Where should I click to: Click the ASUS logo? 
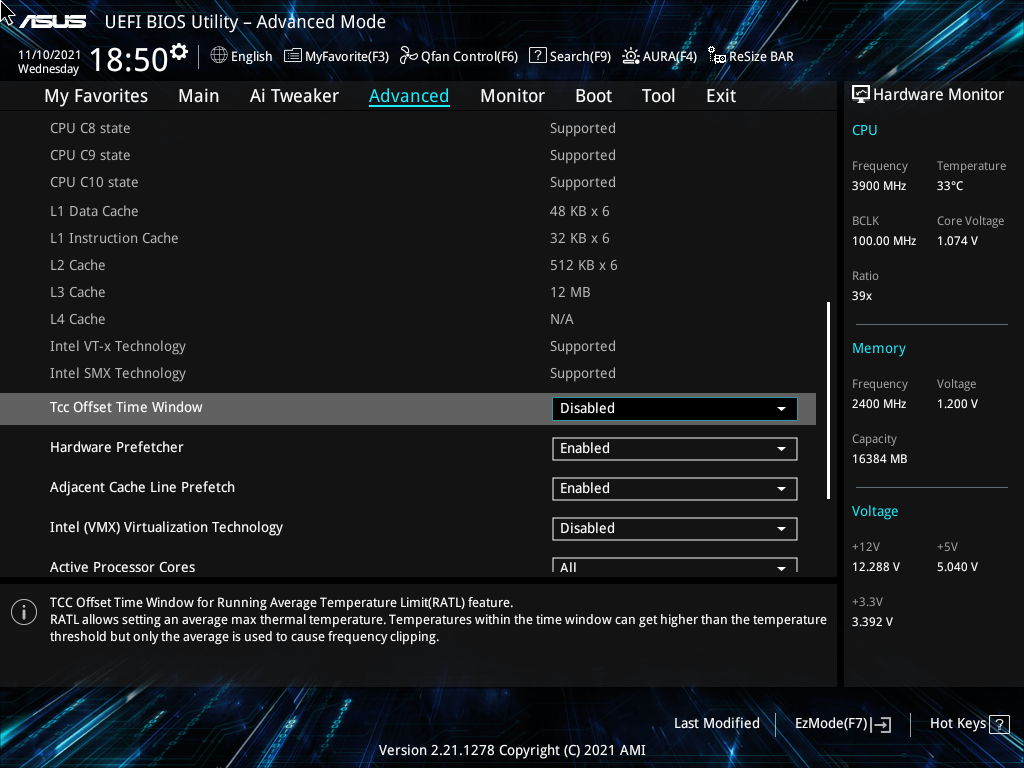52,22
